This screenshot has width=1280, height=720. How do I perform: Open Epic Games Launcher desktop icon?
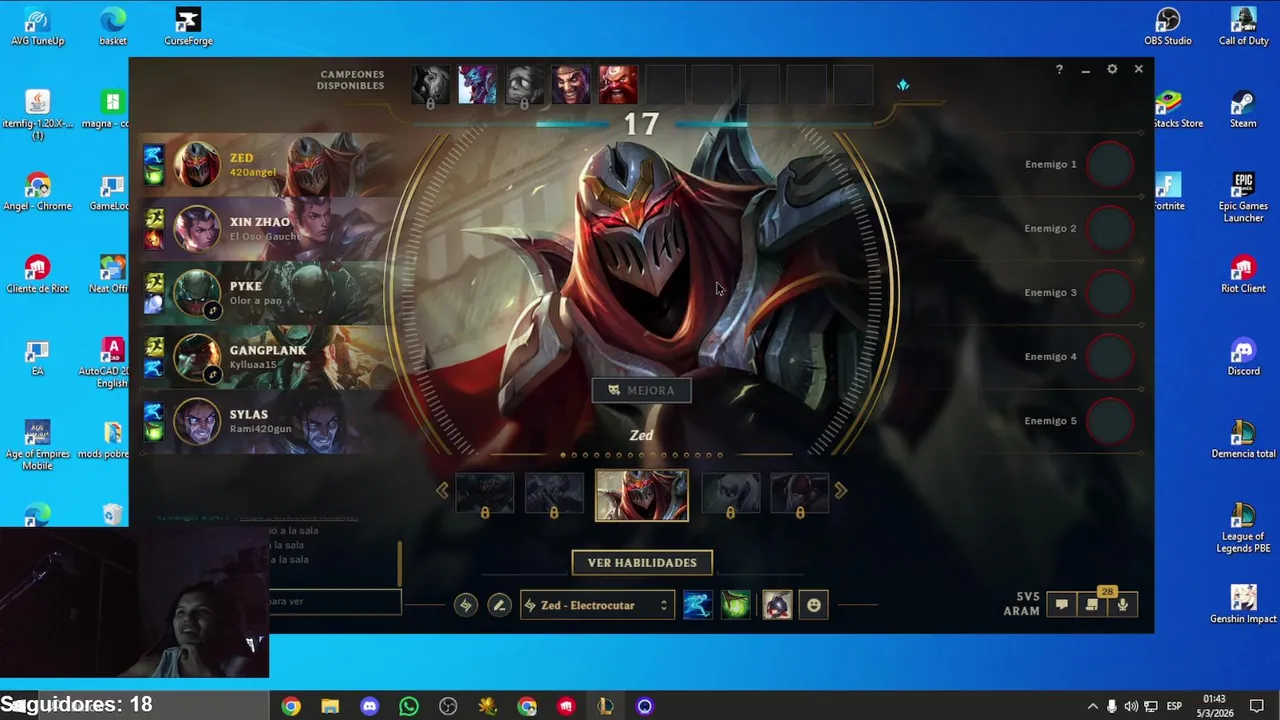1243,197
